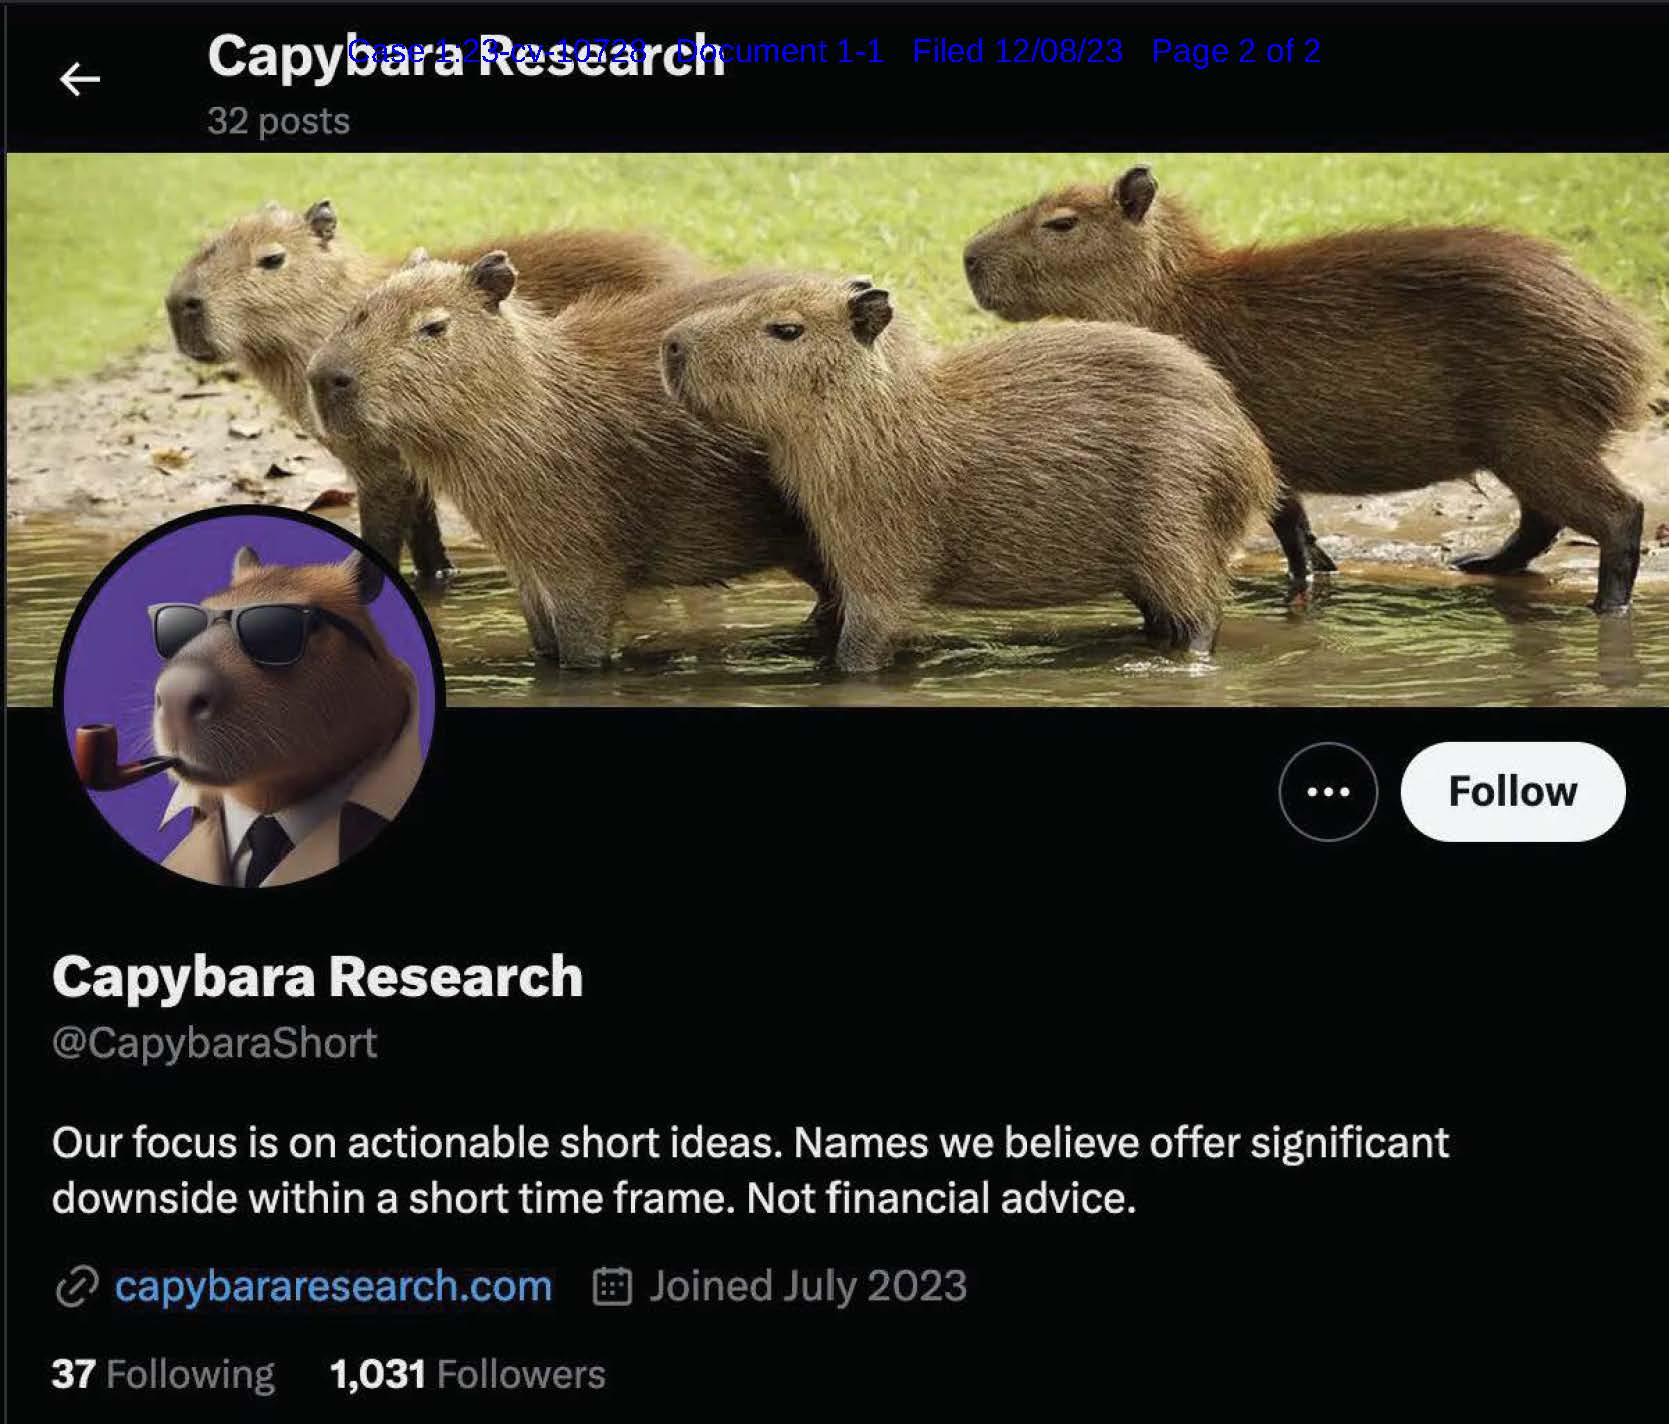
Task: Click the link chain icon beside the website
Action: click(77, 1287)
